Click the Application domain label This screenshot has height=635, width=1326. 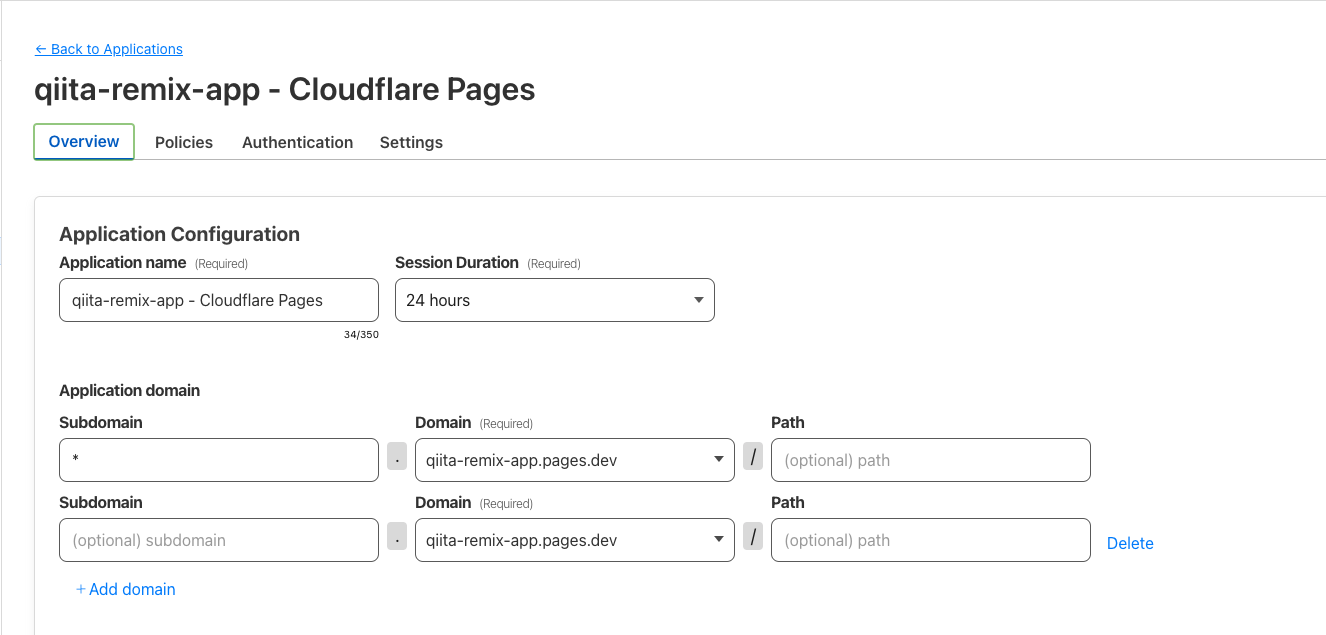130,390
